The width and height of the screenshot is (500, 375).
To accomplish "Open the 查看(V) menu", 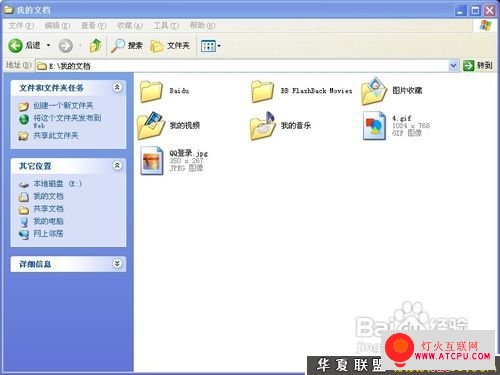I will [x=93, y=26].
